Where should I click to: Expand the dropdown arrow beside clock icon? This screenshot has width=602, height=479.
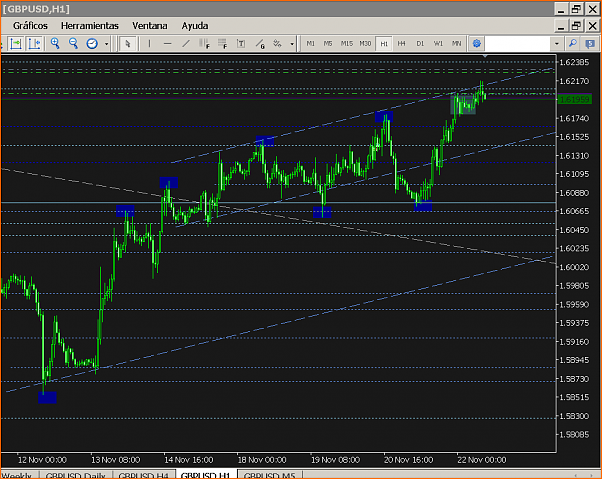point(106,44)
